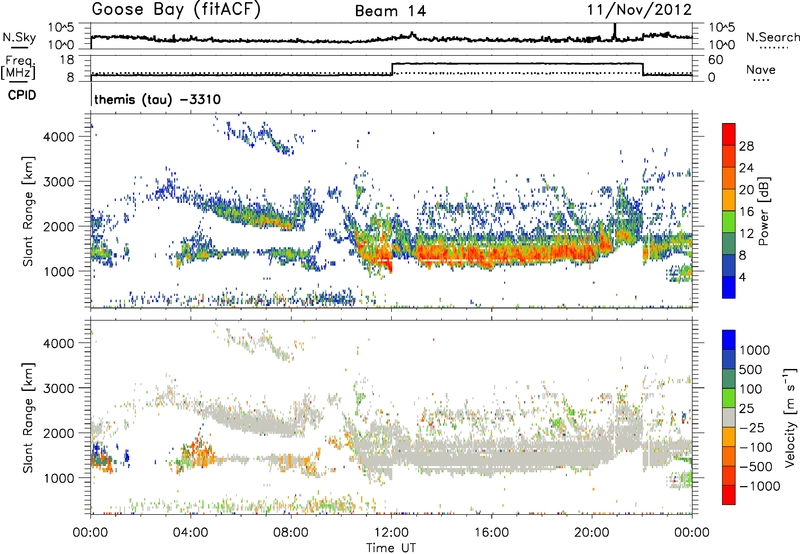Click the 'Slant Range [km]' label of the power panel

[28, 211]
